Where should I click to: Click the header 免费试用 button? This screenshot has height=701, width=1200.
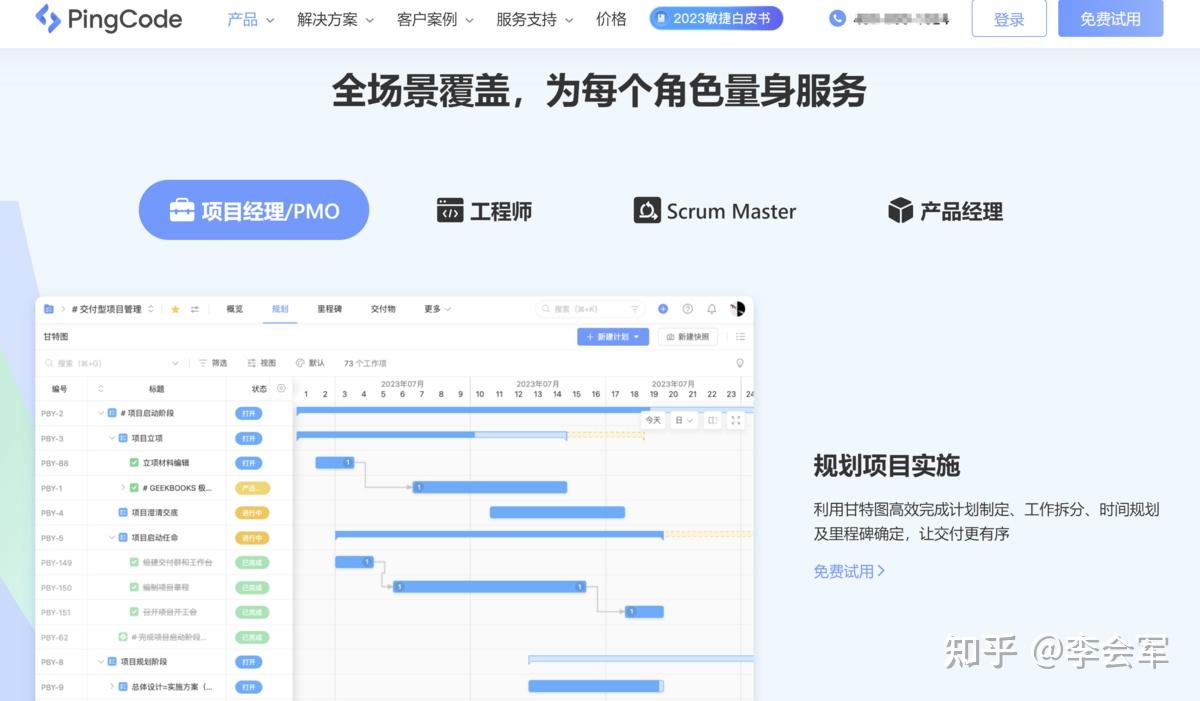point(1110,19)
